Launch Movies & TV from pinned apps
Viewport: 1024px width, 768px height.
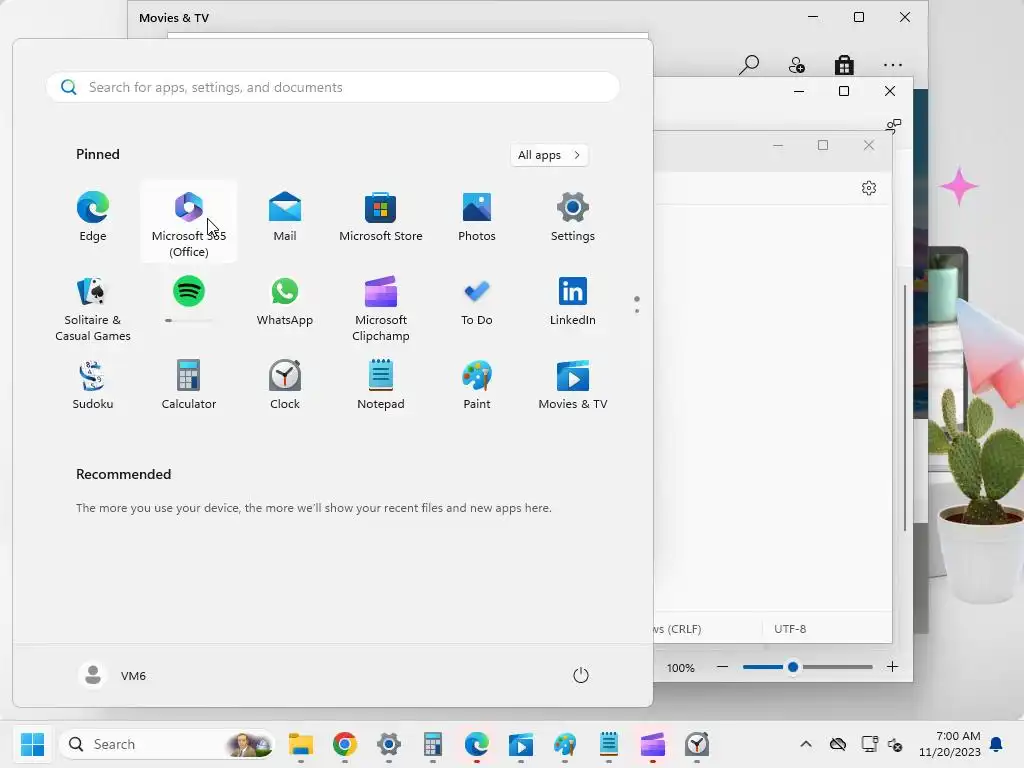tap(573, 386)
